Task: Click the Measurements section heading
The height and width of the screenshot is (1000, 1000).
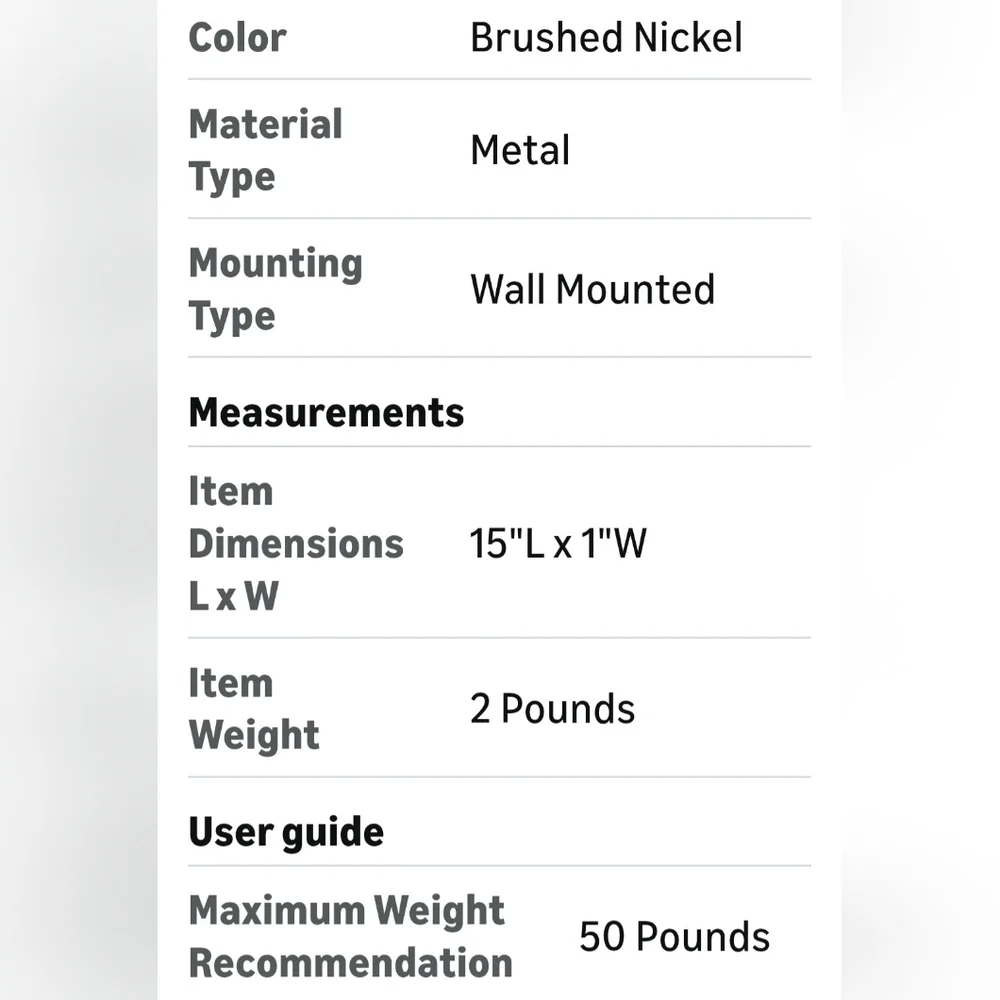Action: pyautogui.click(x=327, y=413)
